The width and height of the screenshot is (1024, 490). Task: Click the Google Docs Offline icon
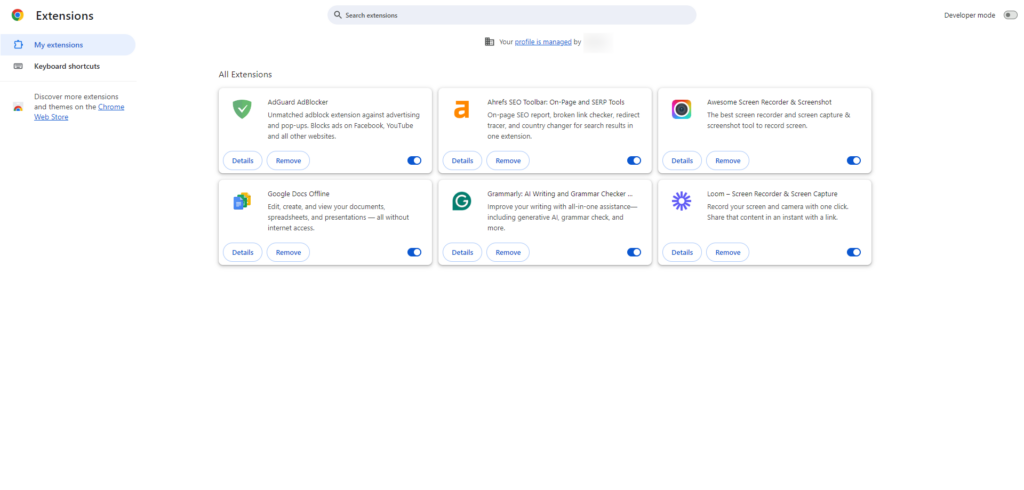pos(242,201)
